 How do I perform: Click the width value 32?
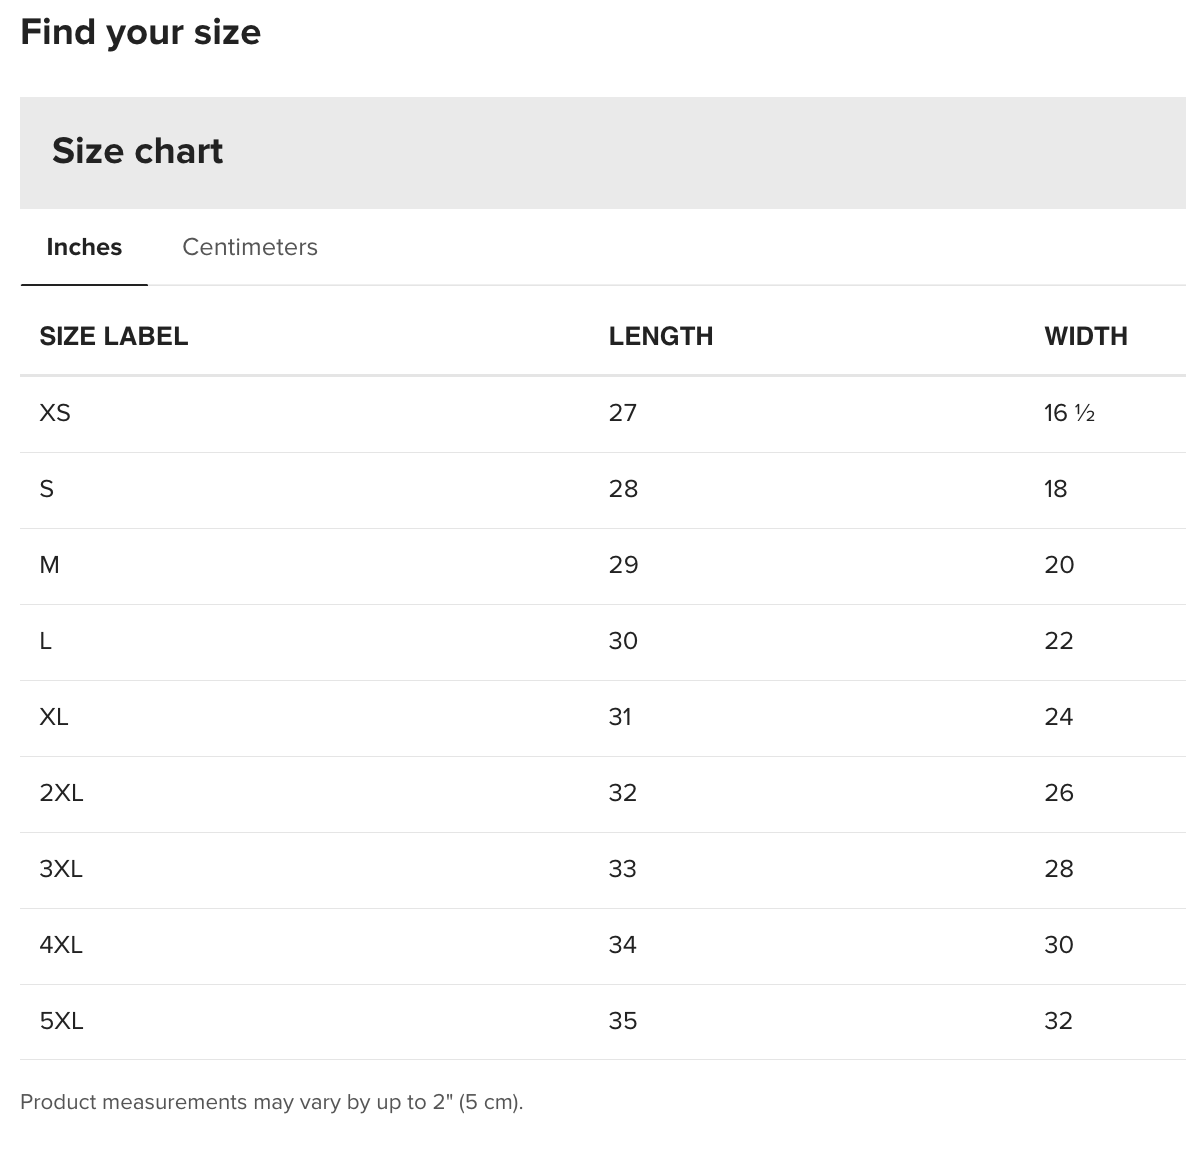(x=1058, y=1021)
